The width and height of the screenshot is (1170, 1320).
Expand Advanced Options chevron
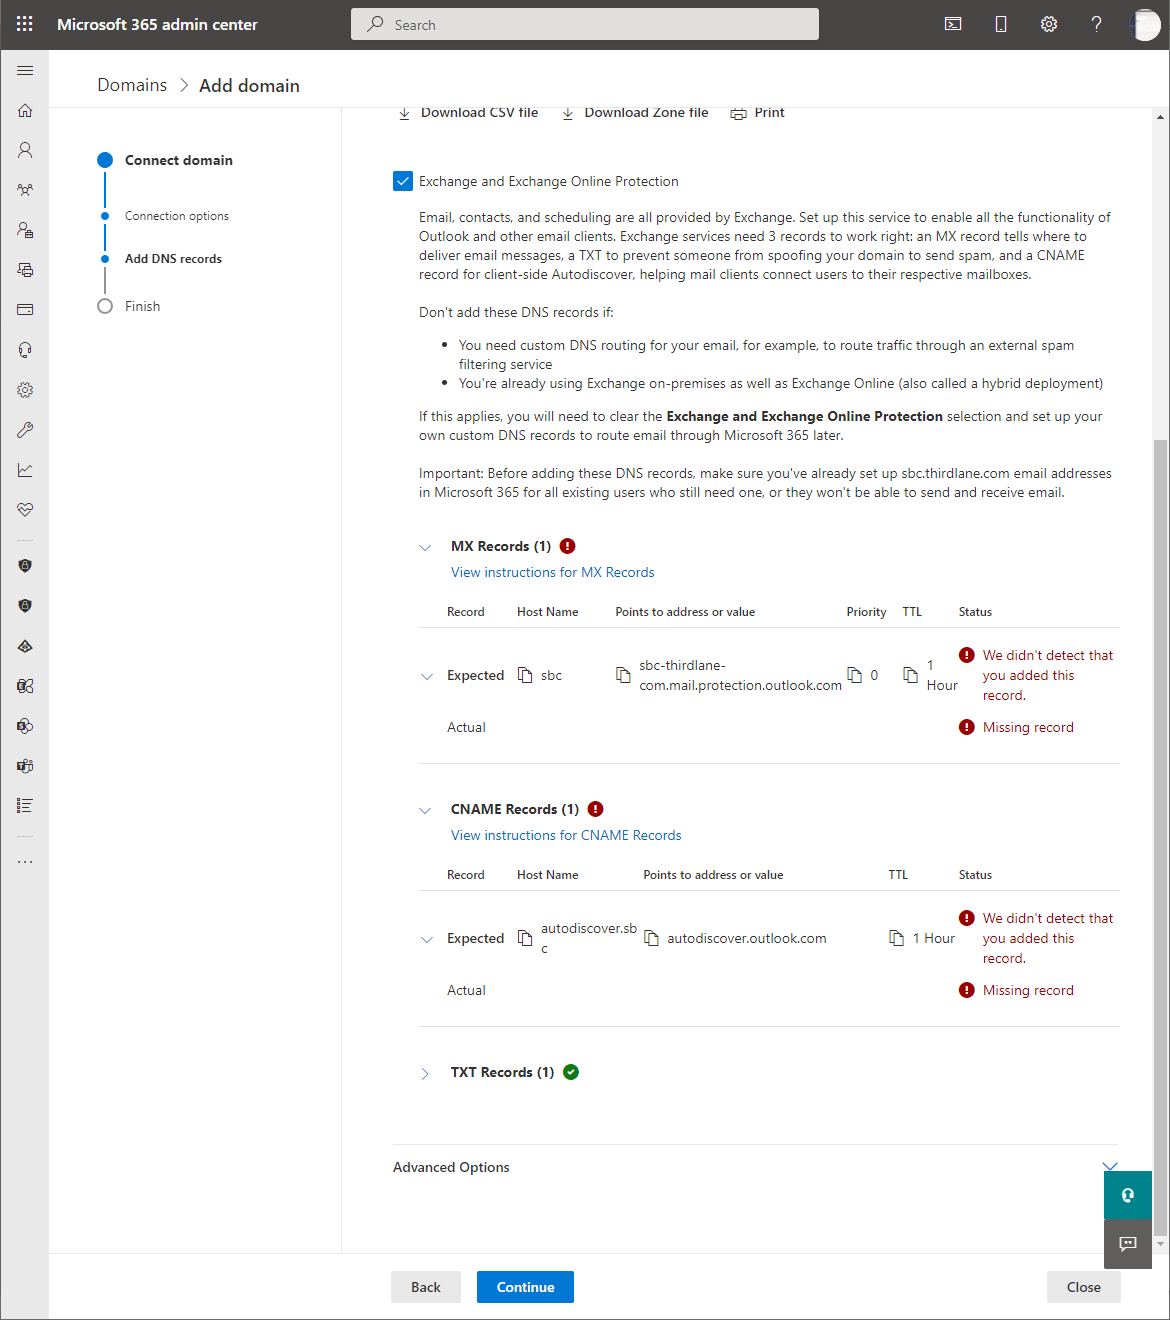coord(1109,1166)
